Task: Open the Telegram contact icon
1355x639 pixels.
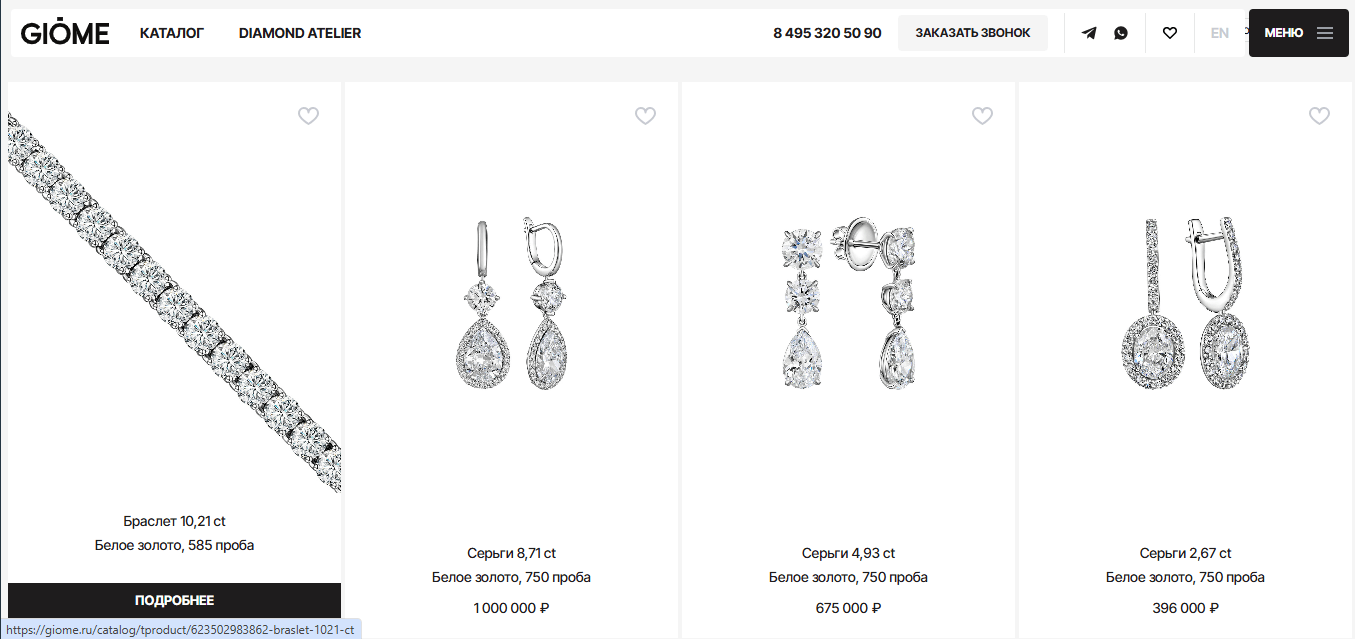Action: pos(1089,33)
